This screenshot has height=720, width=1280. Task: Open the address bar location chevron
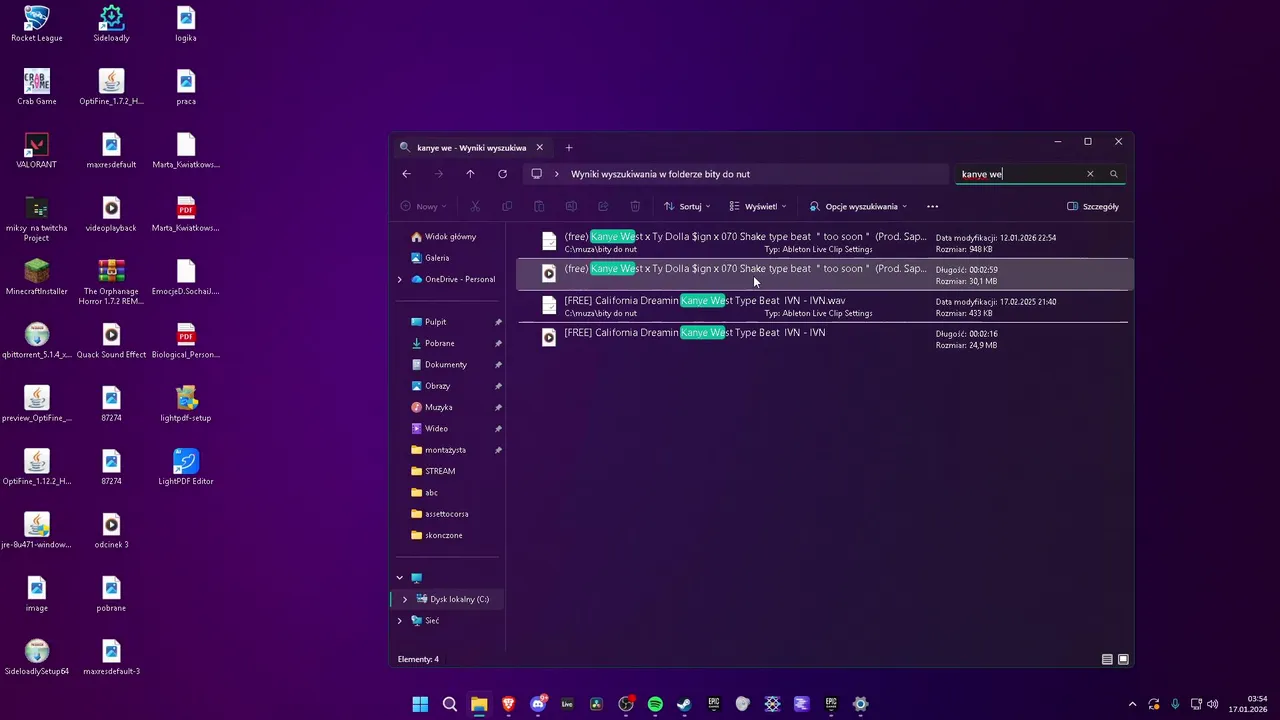click(x=557, y=174)
